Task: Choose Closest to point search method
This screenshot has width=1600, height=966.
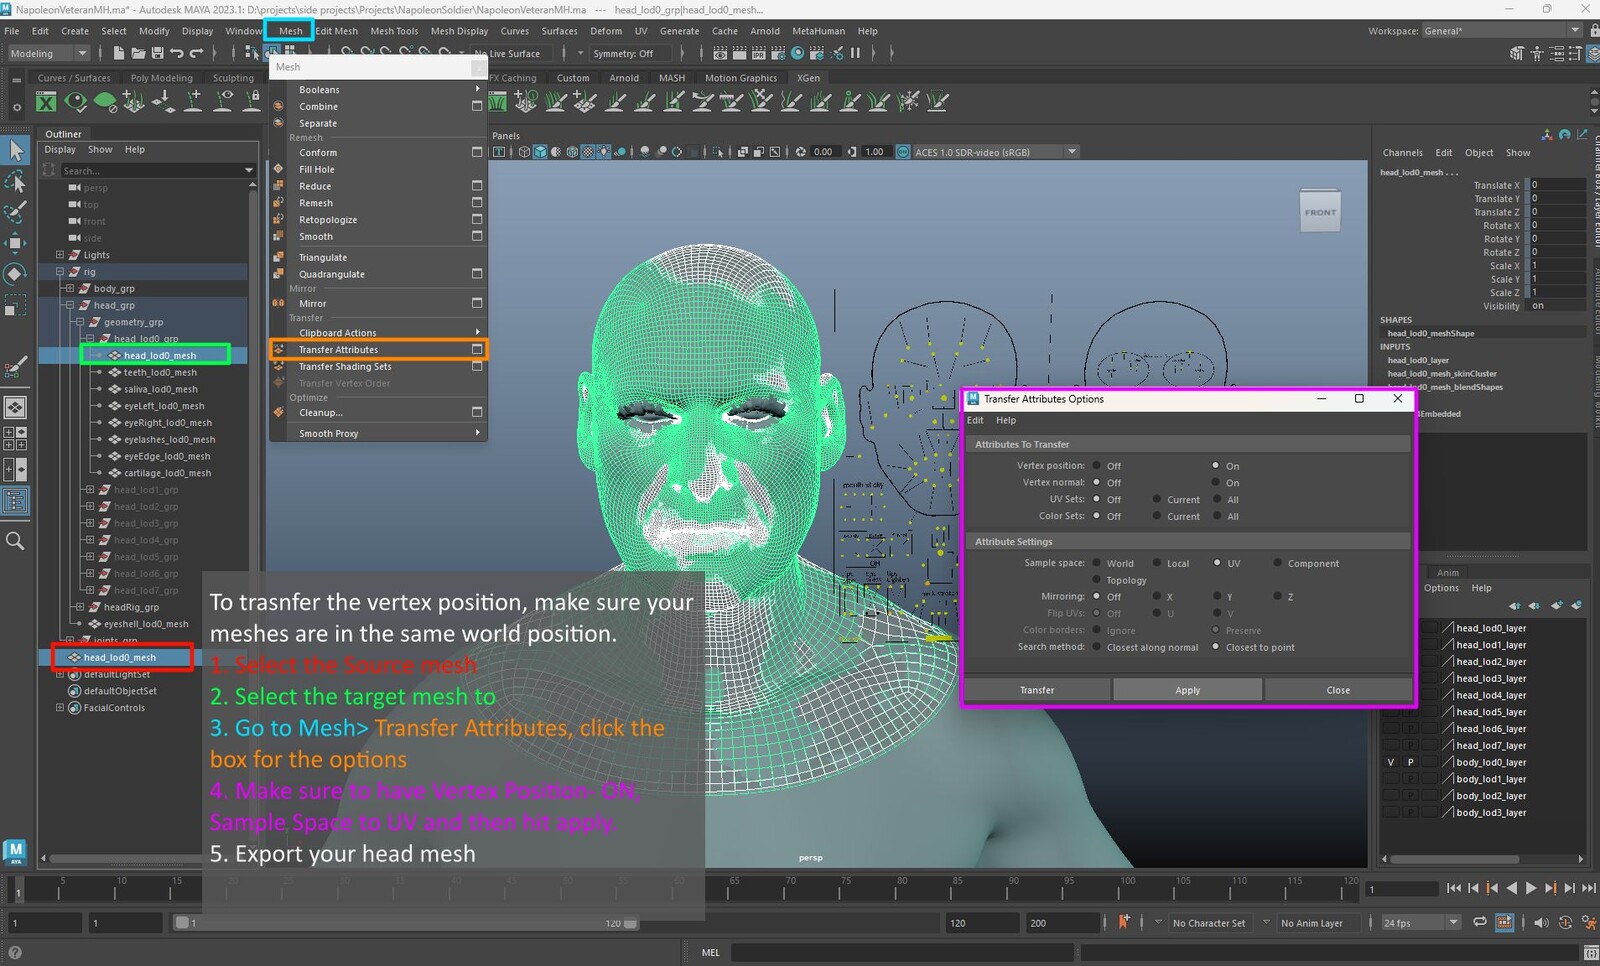Action: [x=1216, y=647]
